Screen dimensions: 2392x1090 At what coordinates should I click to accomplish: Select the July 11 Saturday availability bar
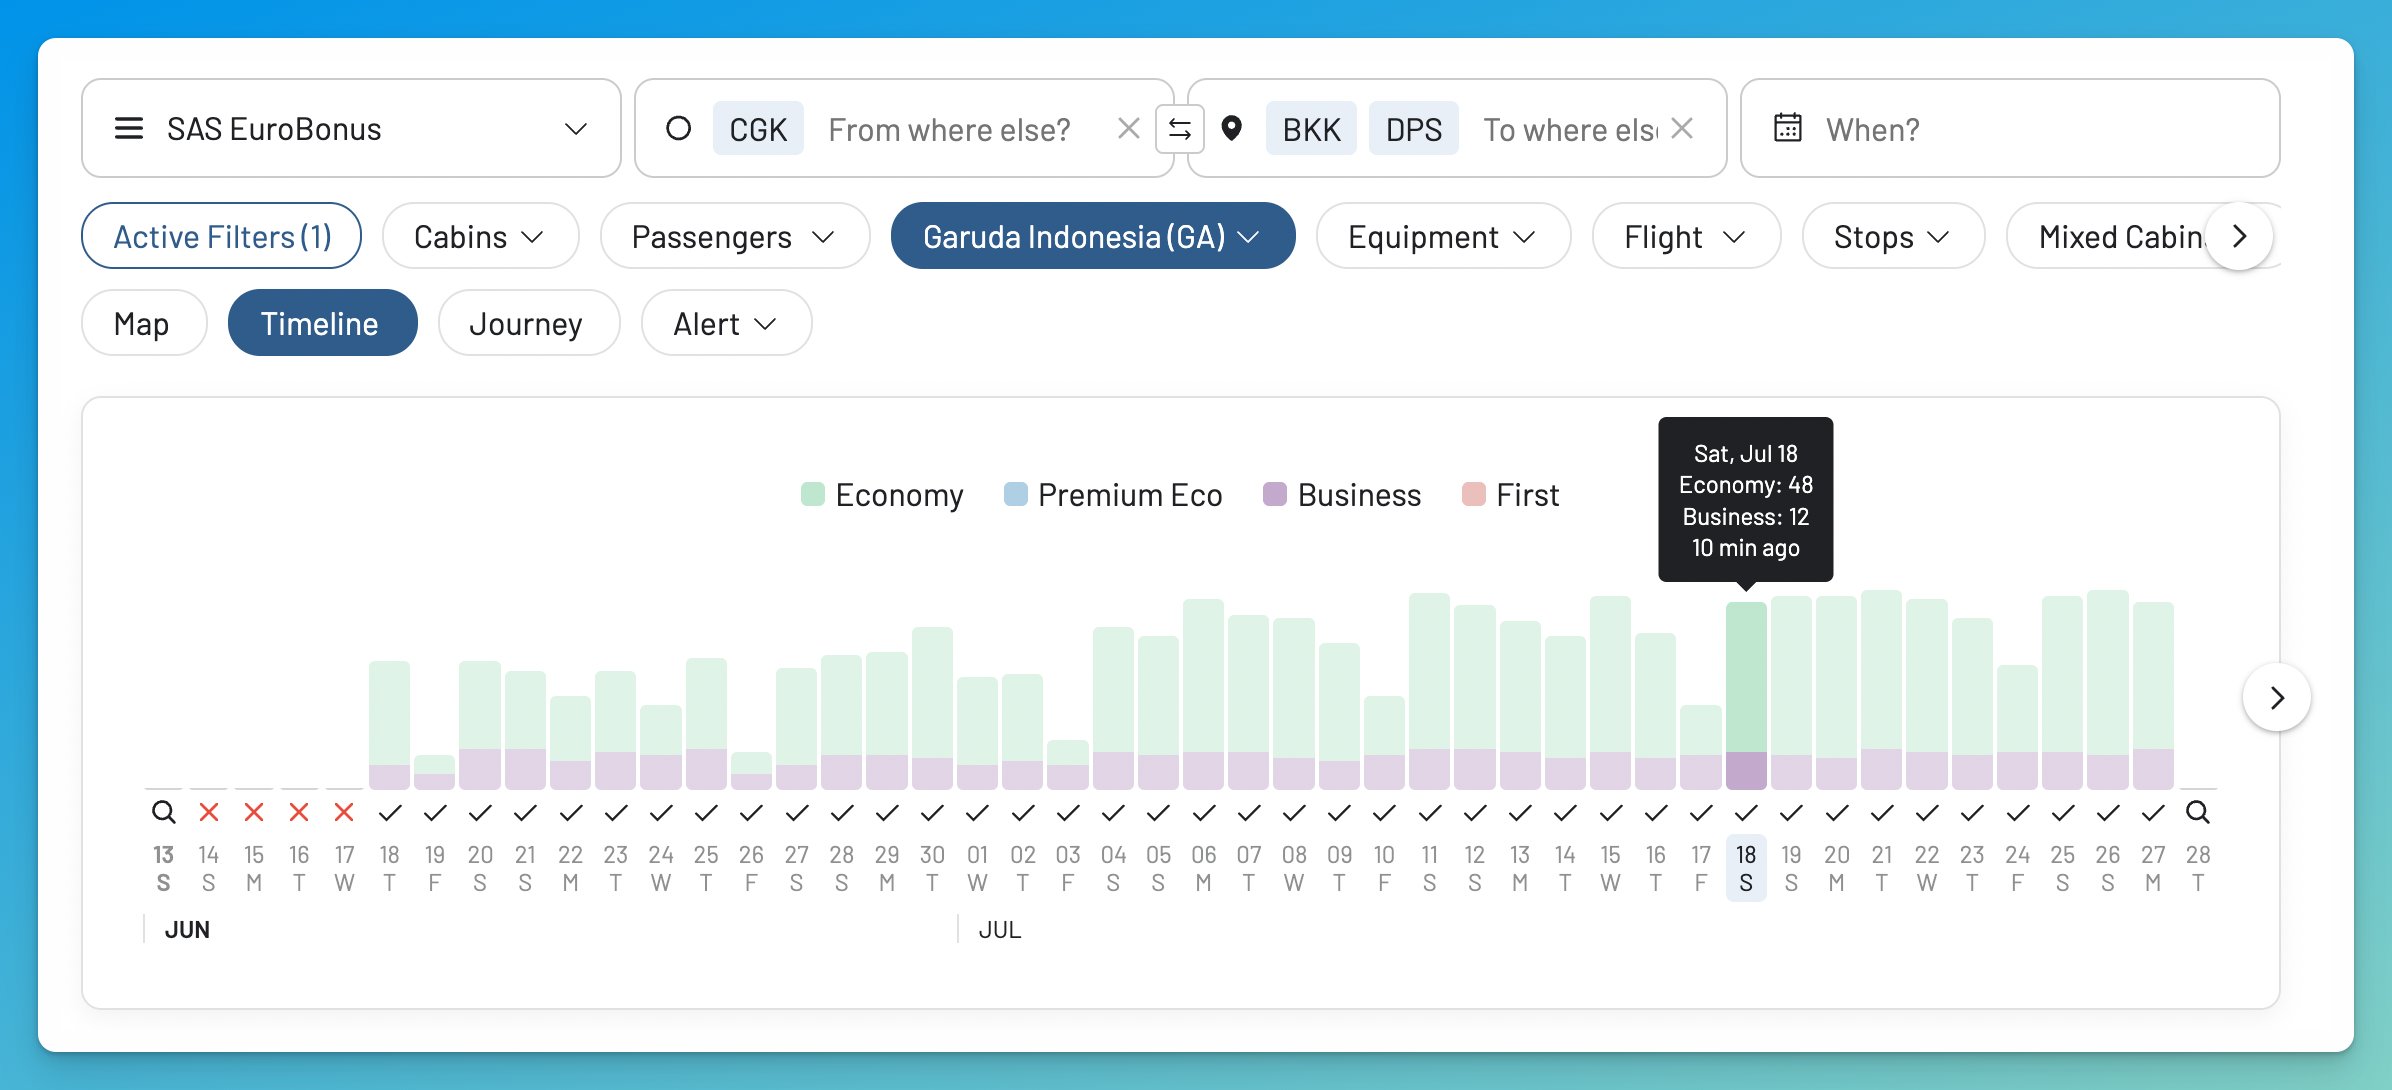tap(1429, 691)
